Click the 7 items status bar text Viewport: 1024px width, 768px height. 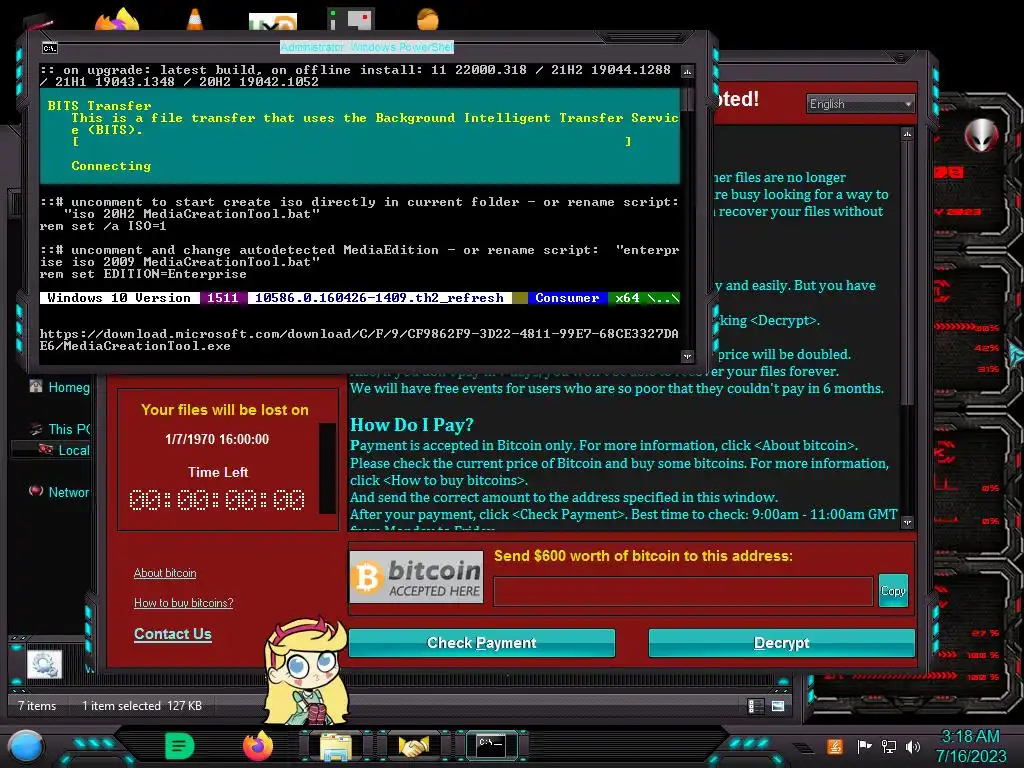pos(37,706)
